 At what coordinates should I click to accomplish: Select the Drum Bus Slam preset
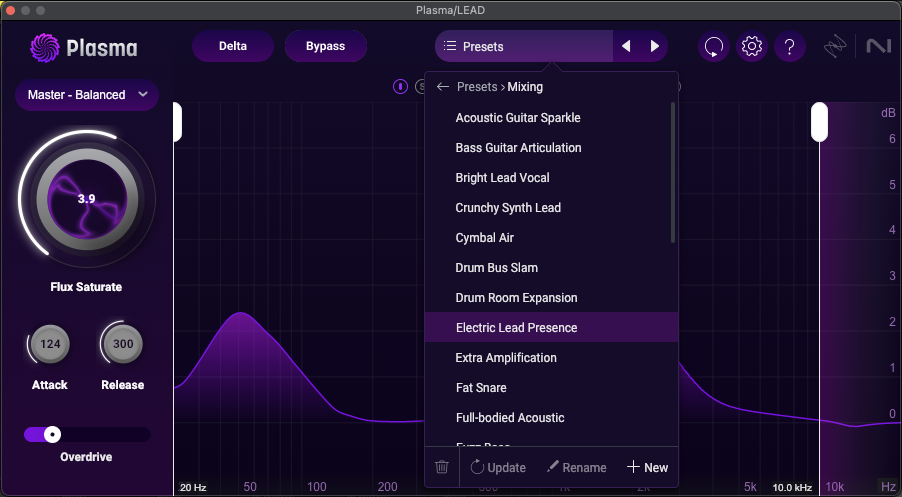click(551, 267)
